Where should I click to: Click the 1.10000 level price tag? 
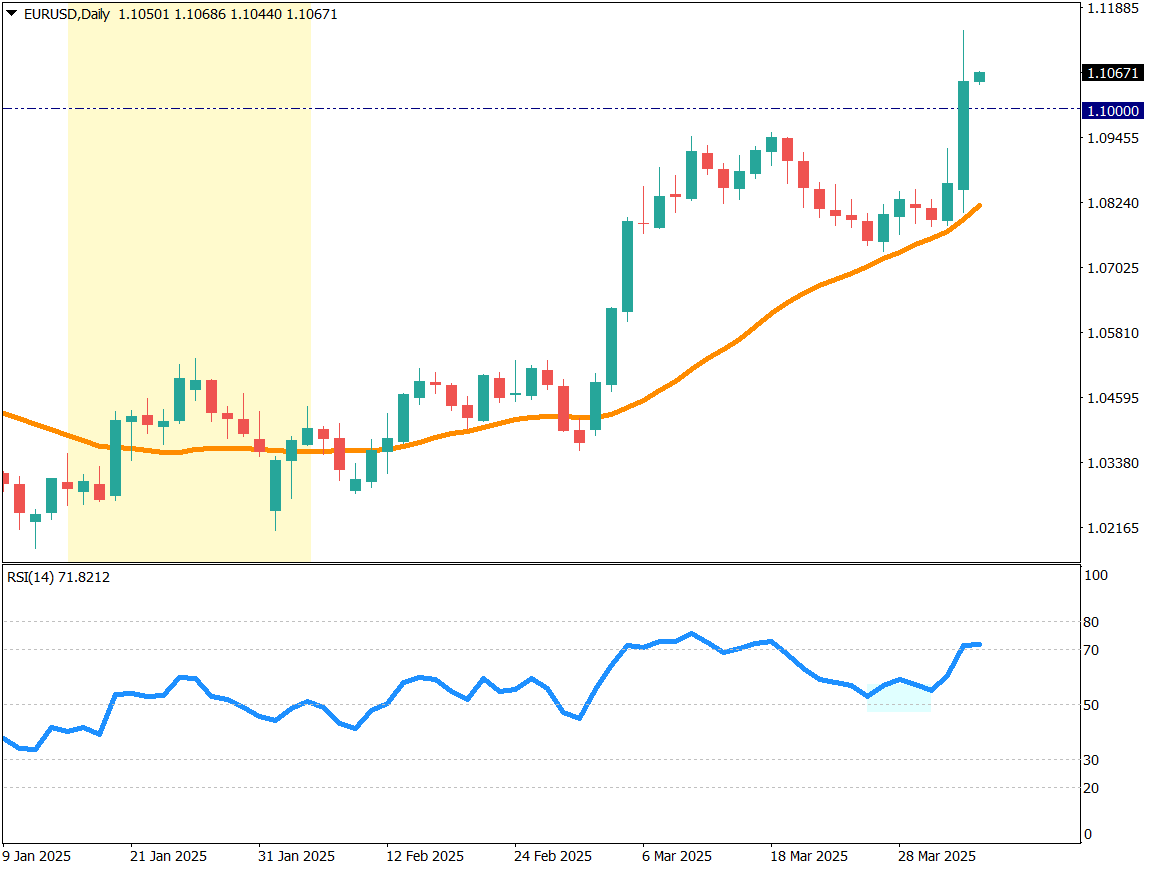click(1113, 110)
